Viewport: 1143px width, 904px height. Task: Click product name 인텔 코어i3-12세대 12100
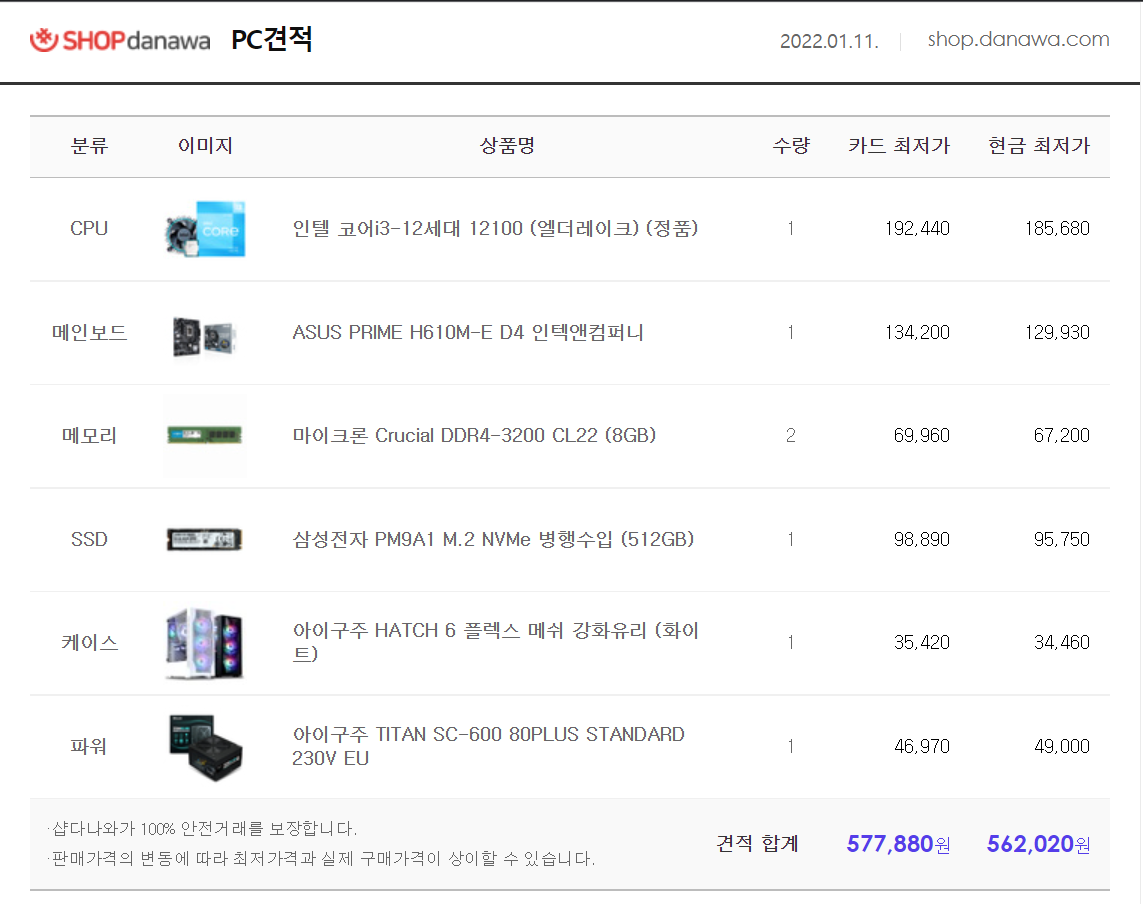[x=495, y=229]
